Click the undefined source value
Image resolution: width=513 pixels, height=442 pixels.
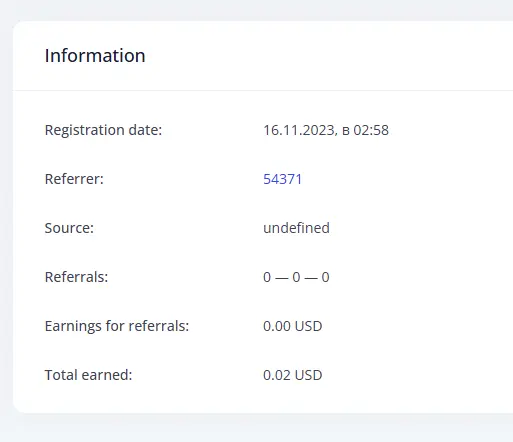(296, 228)
